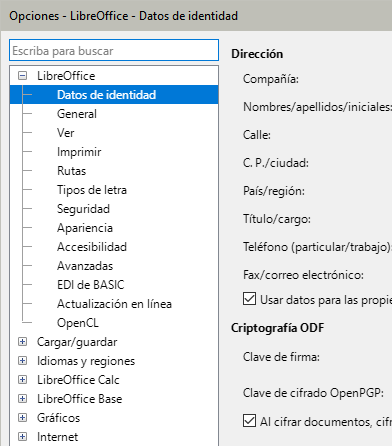The width and height of the screenshot is (392, 446).
Task: Click the Calle: label
Action: [x=257, y=135]
